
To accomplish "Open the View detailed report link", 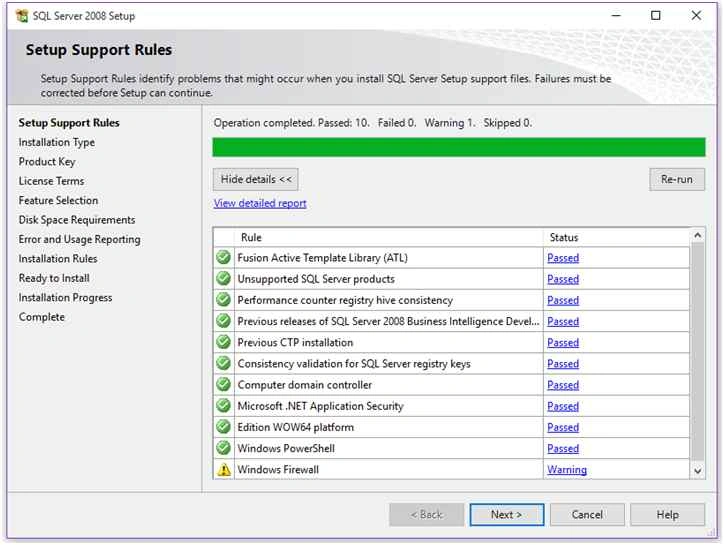I will click(x=260, y=203).
